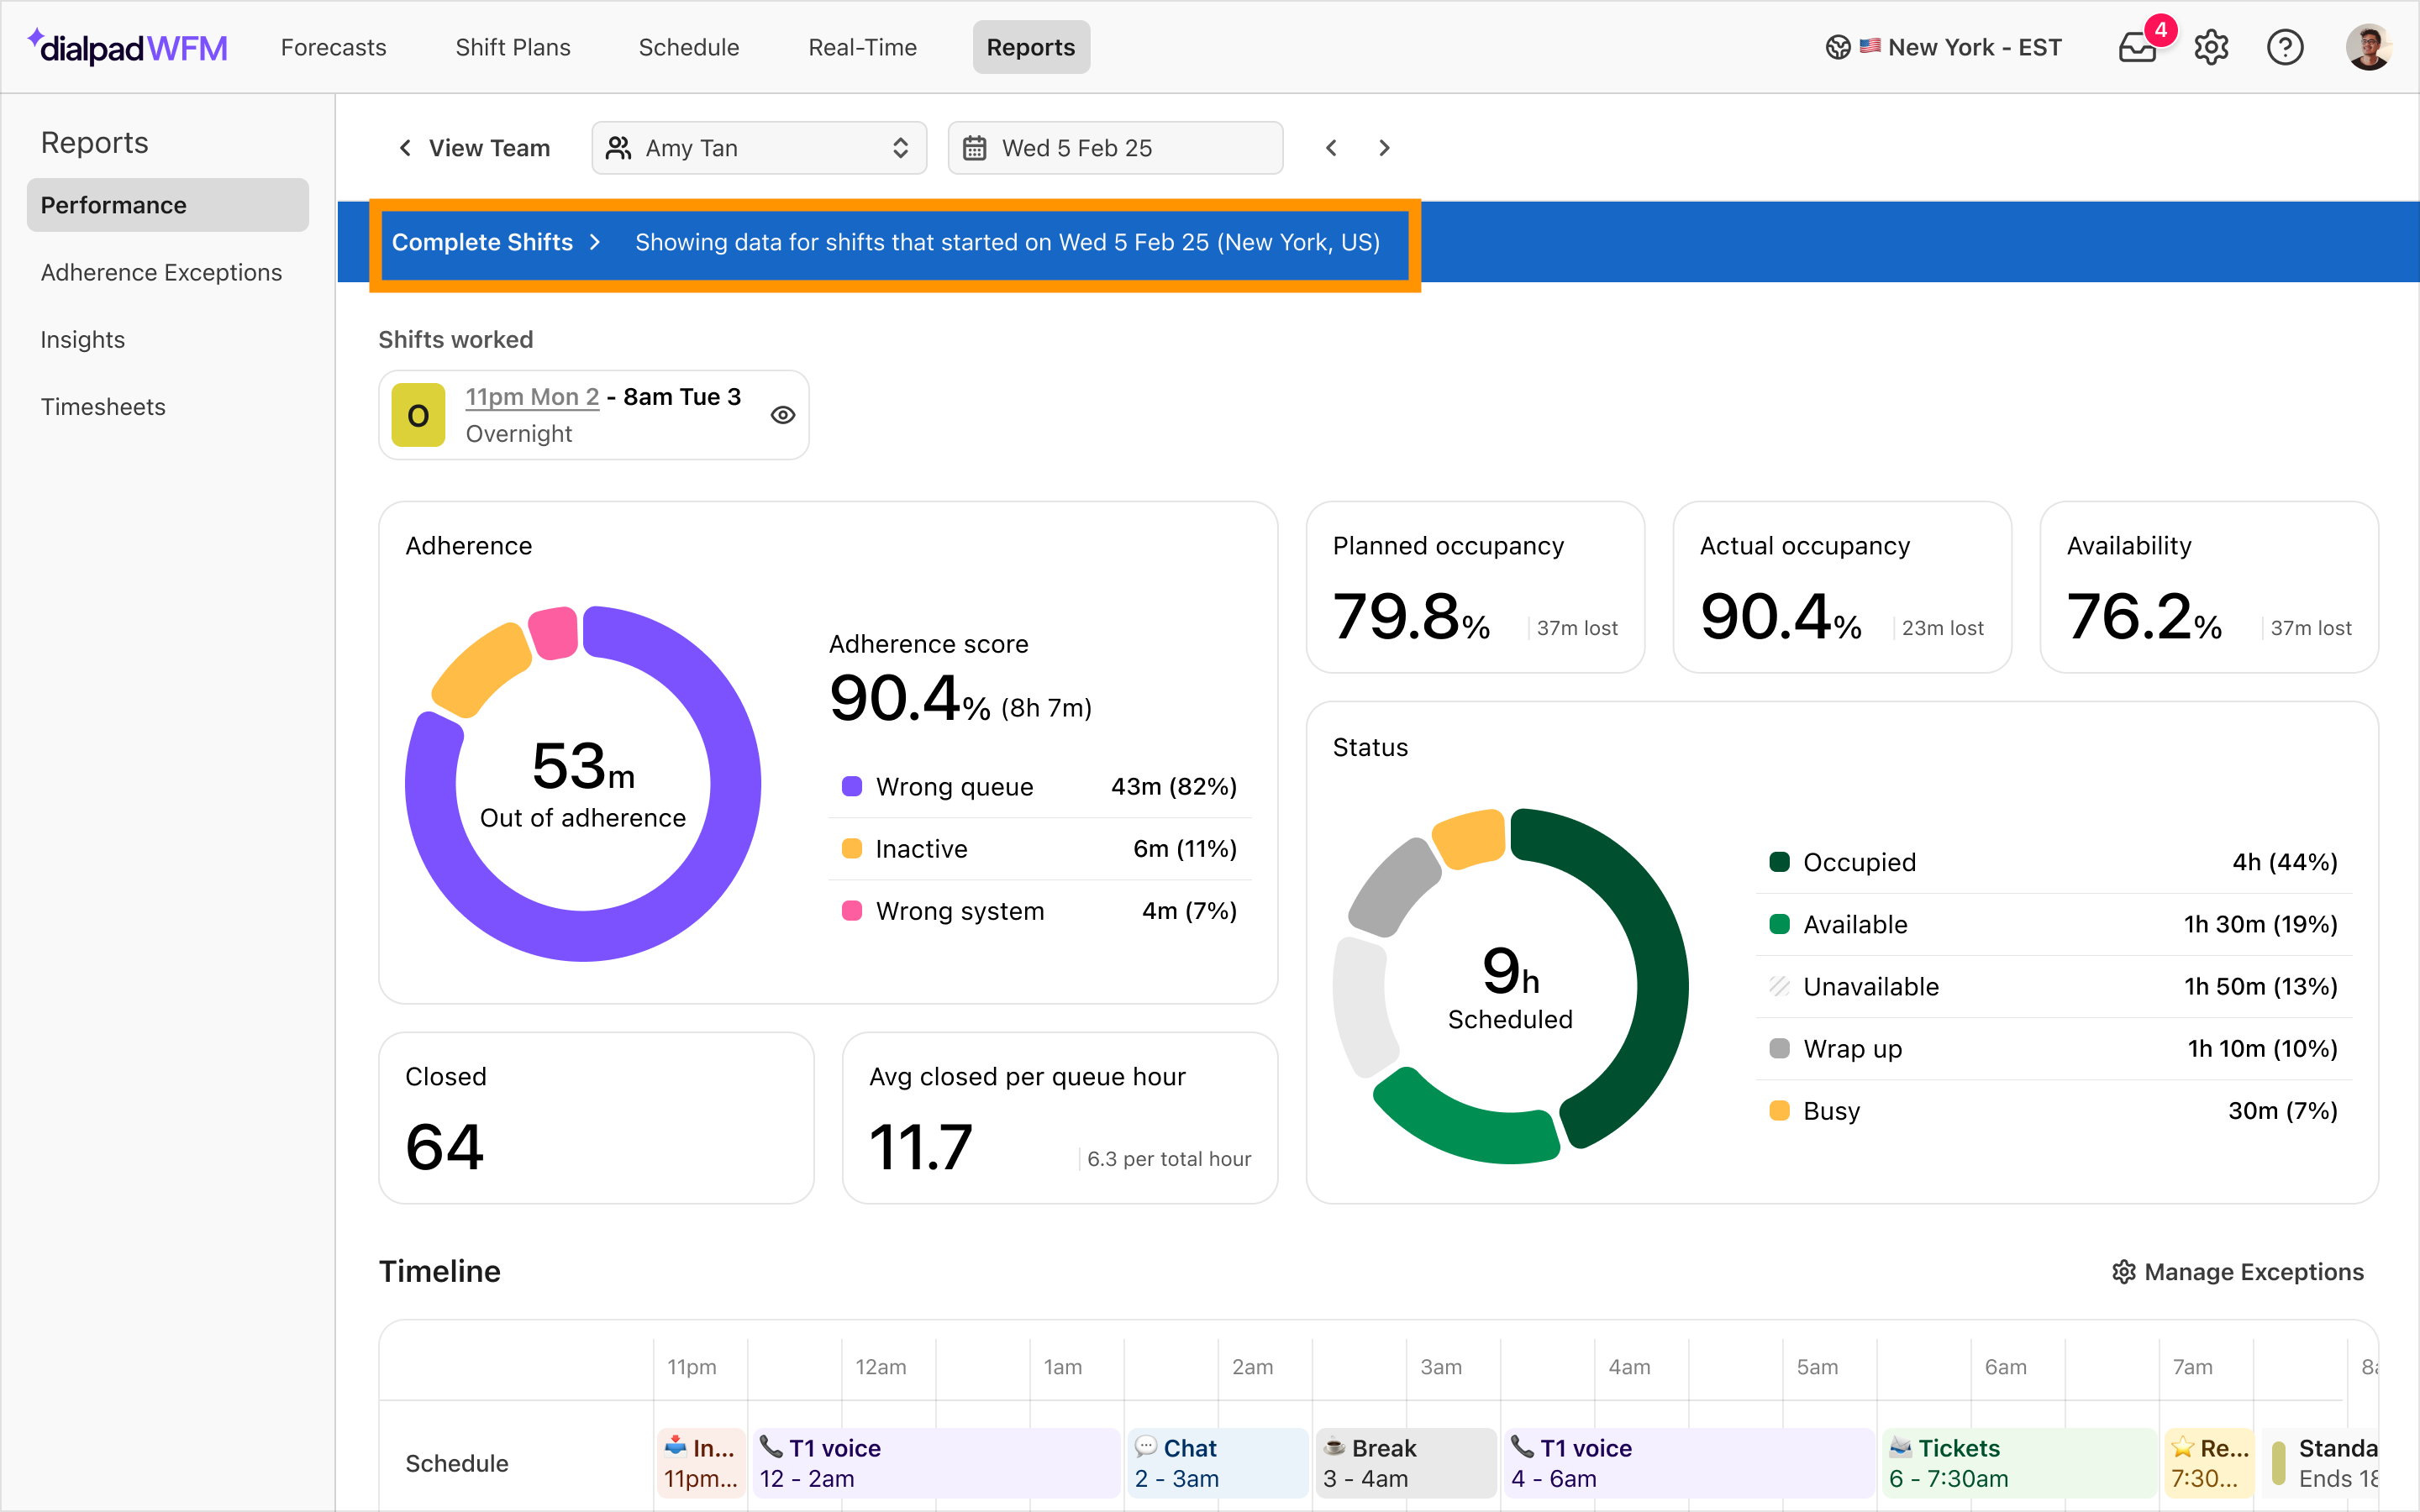Image resolution: width=2420 pixels, height=1512 pixels.
Task: Open the Wed 5 Feb 25 date picker
Action: click(x=1115, y=148)
